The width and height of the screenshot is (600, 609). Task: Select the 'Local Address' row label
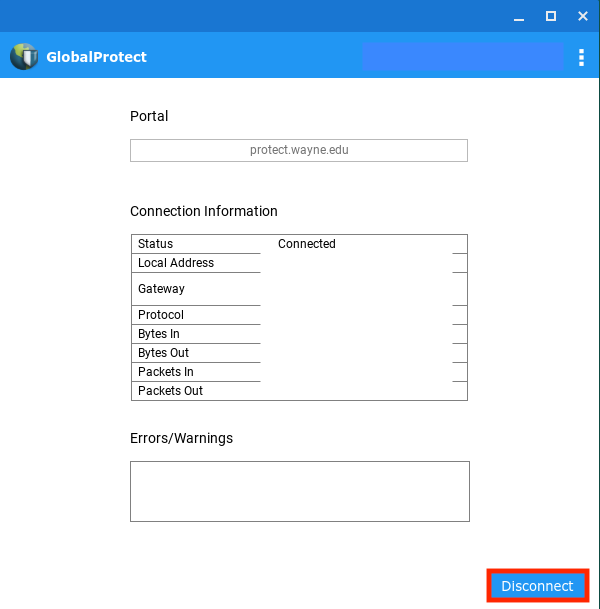pos(176,263)
